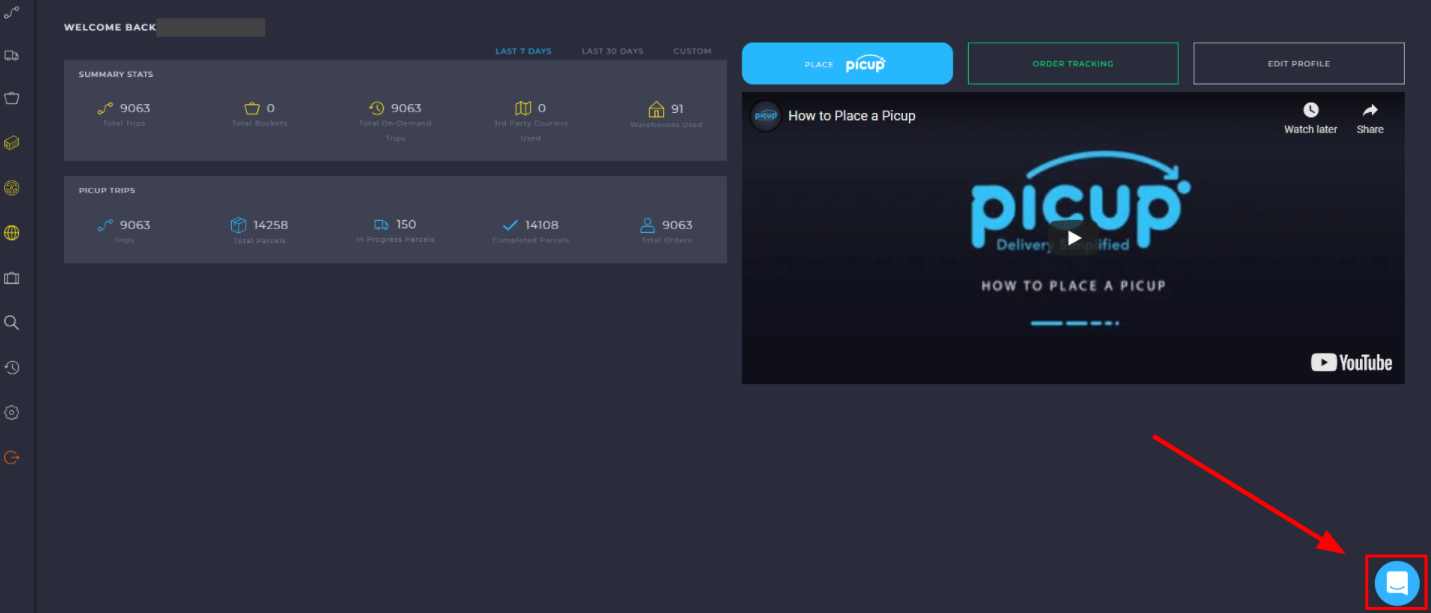The image size is (1431, 613).
Task: Open the chat support bubble
Action: pos(1397,583)
